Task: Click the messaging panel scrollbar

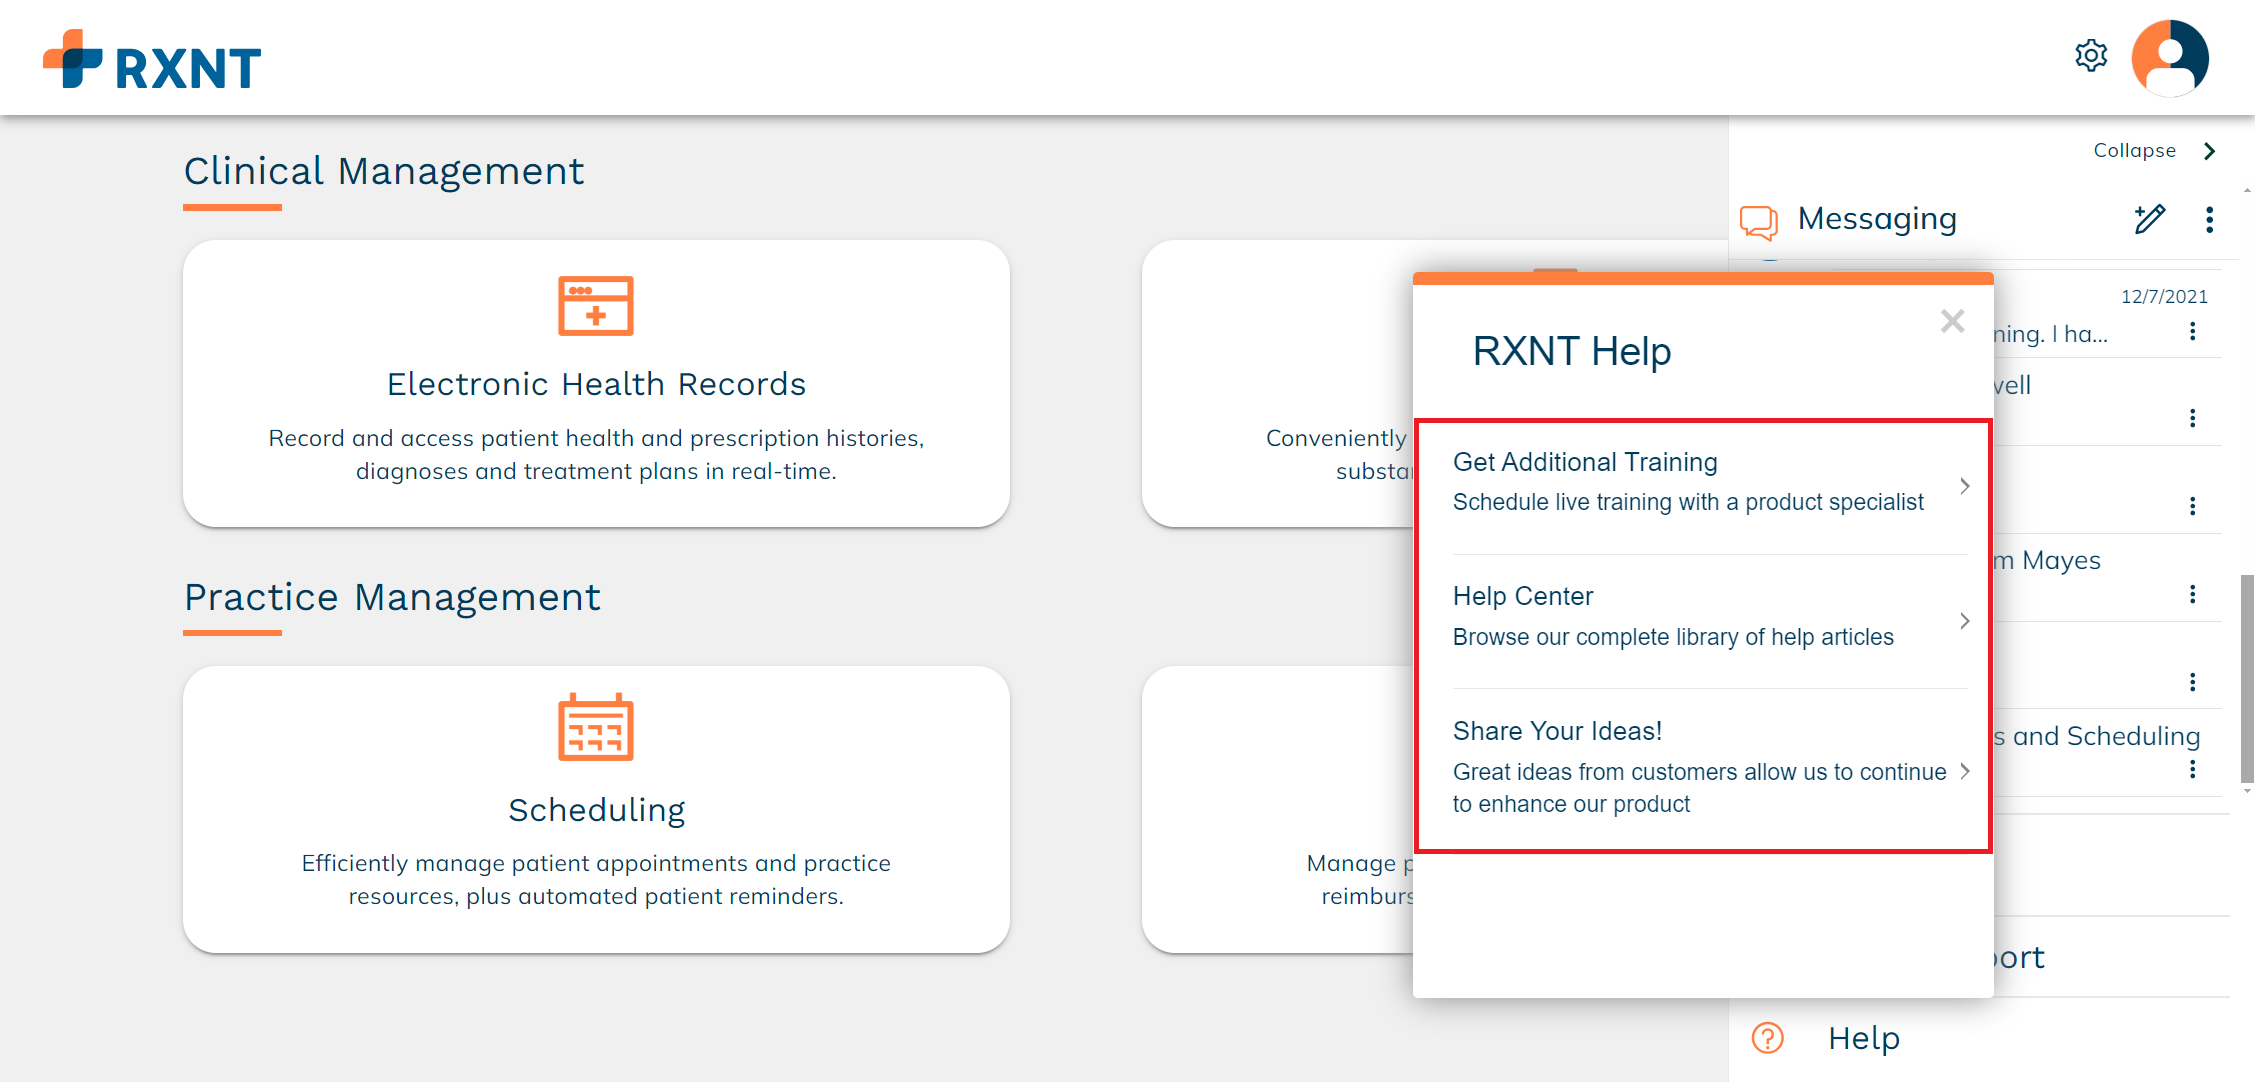Action: click(2247, 680)
